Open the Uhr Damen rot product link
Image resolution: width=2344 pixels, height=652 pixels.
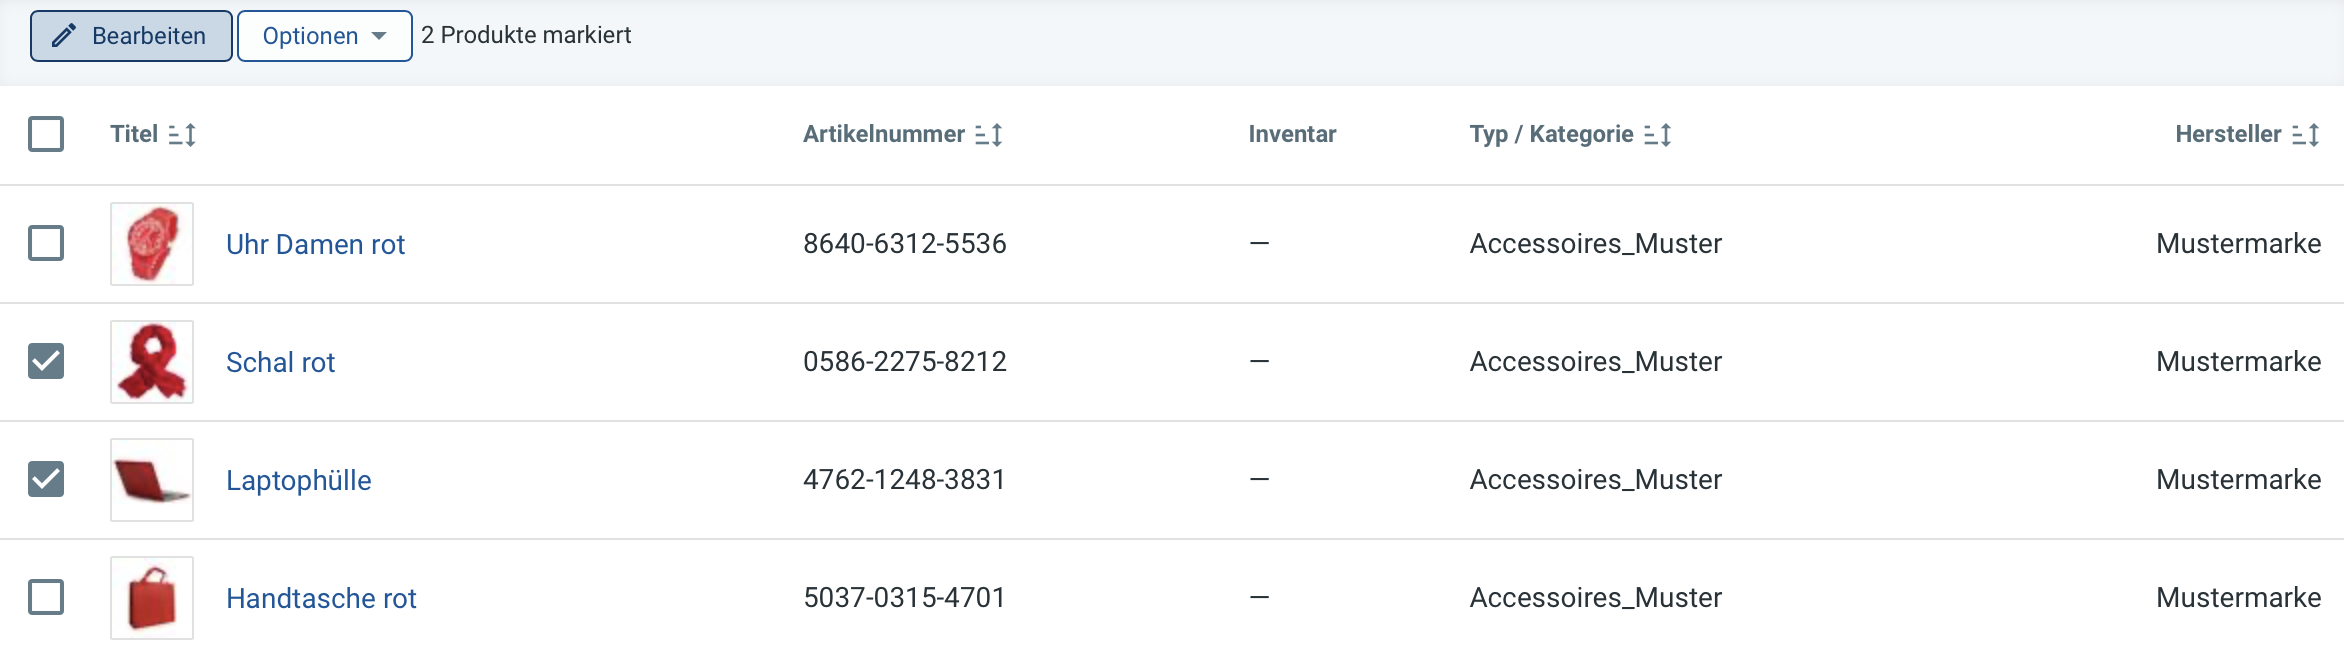pos(315,244)
